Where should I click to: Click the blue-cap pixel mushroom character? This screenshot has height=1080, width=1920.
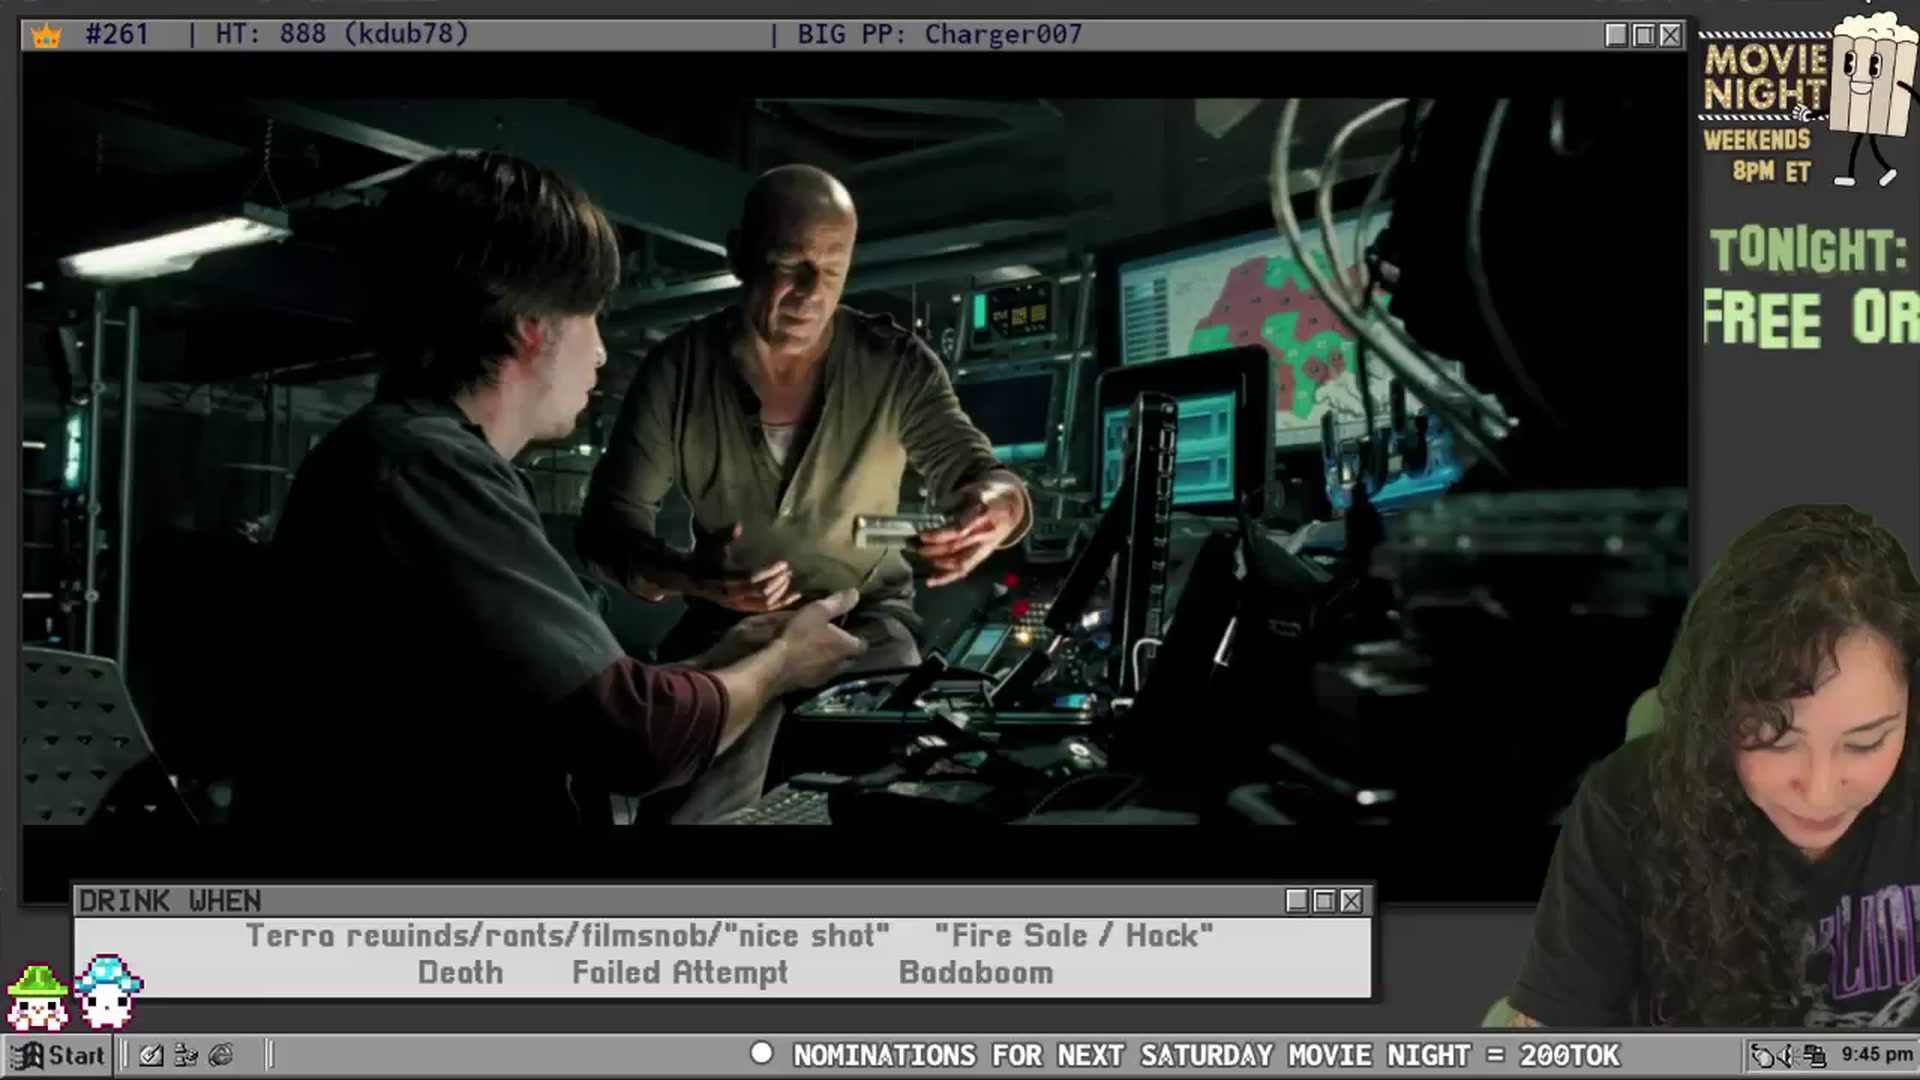(108, 991)
